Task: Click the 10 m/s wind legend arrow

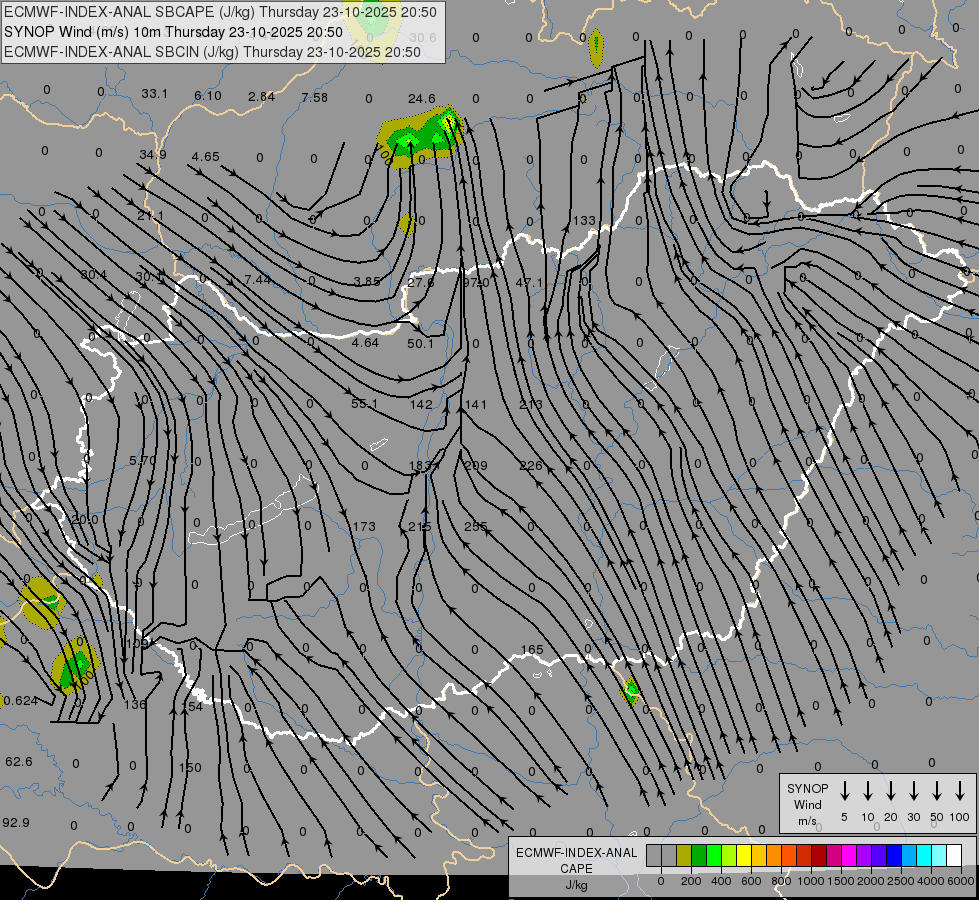Action: click(x=868, y=791)
